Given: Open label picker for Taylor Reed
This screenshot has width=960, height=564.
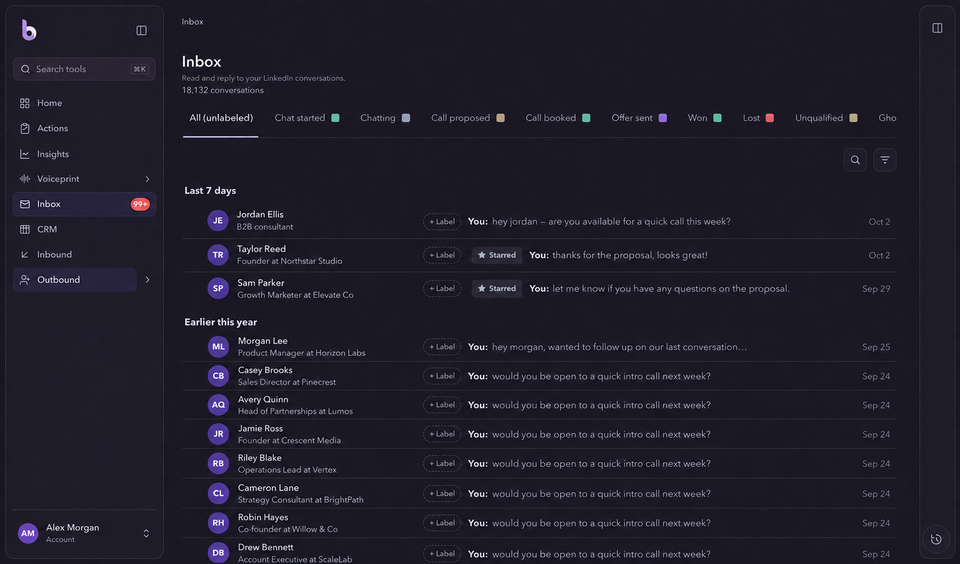Looking at the screenshot, I should click(442, 255).
